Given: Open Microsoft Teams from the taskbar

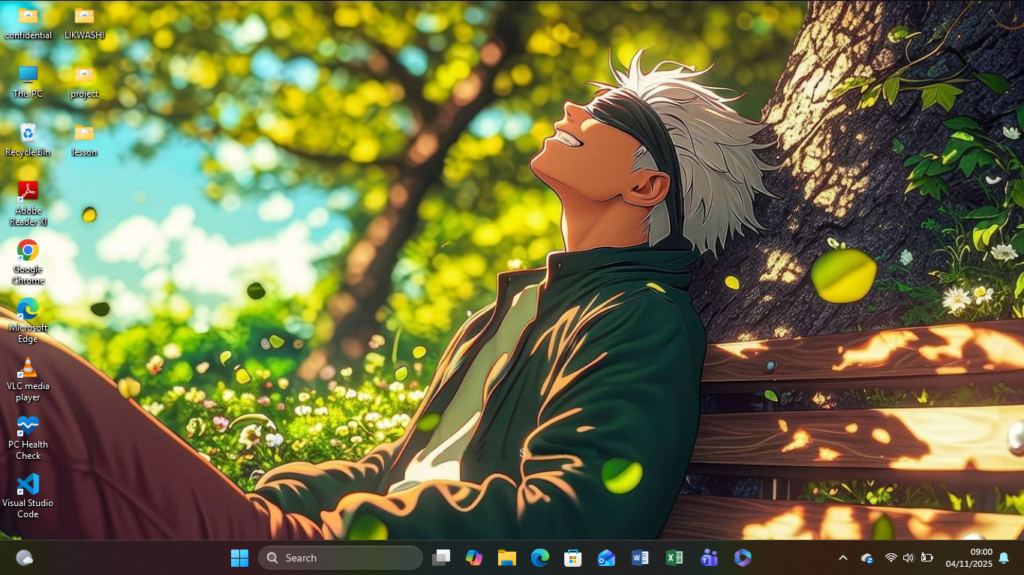Looking at the screenshot, I should tap(709, 557).
